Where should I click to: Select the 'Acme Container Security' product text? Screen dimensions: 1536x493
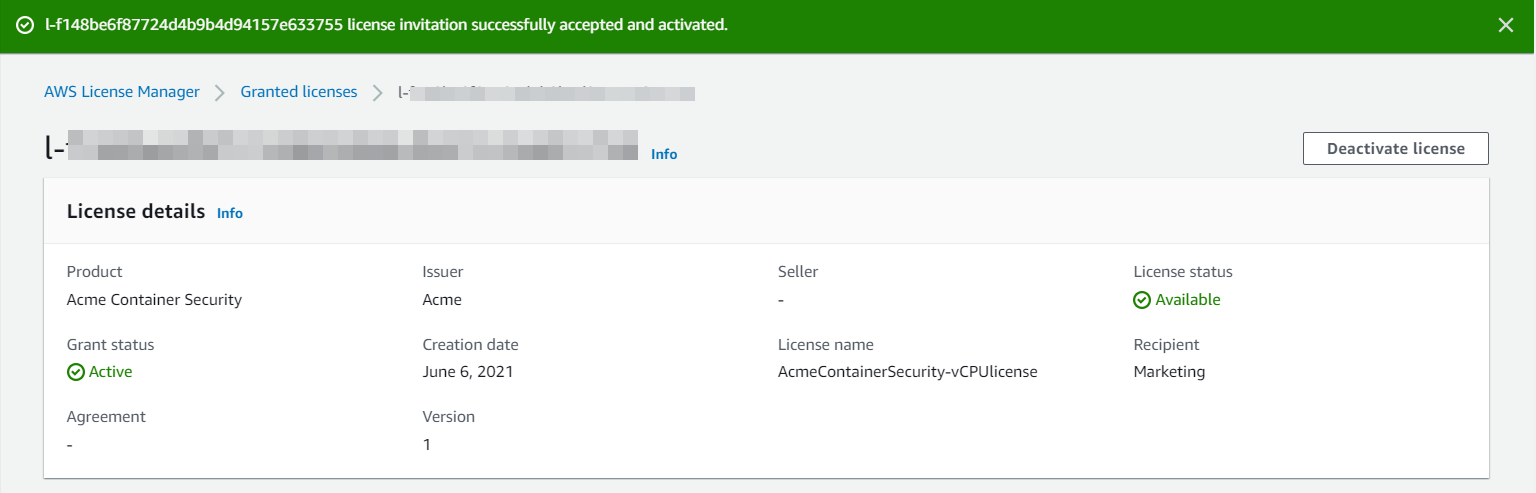(x=154, y=299)
